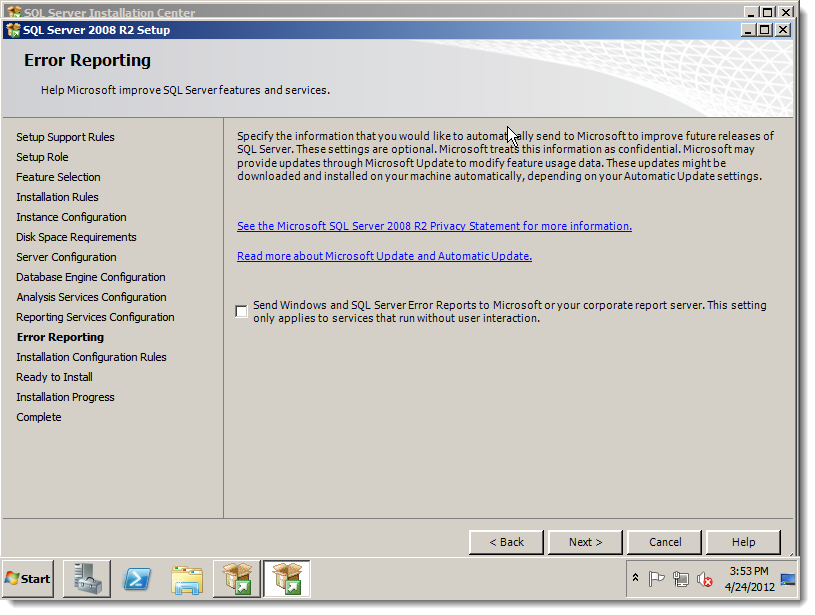Open Windows Explorer folder icon in taskbar

187,579
